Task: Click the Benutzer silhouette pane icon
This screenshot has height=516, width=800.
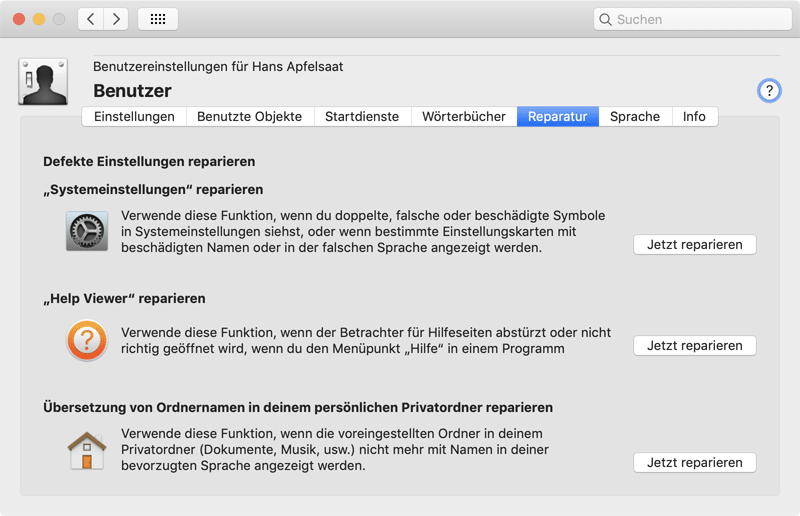Action: coord(43,82)
